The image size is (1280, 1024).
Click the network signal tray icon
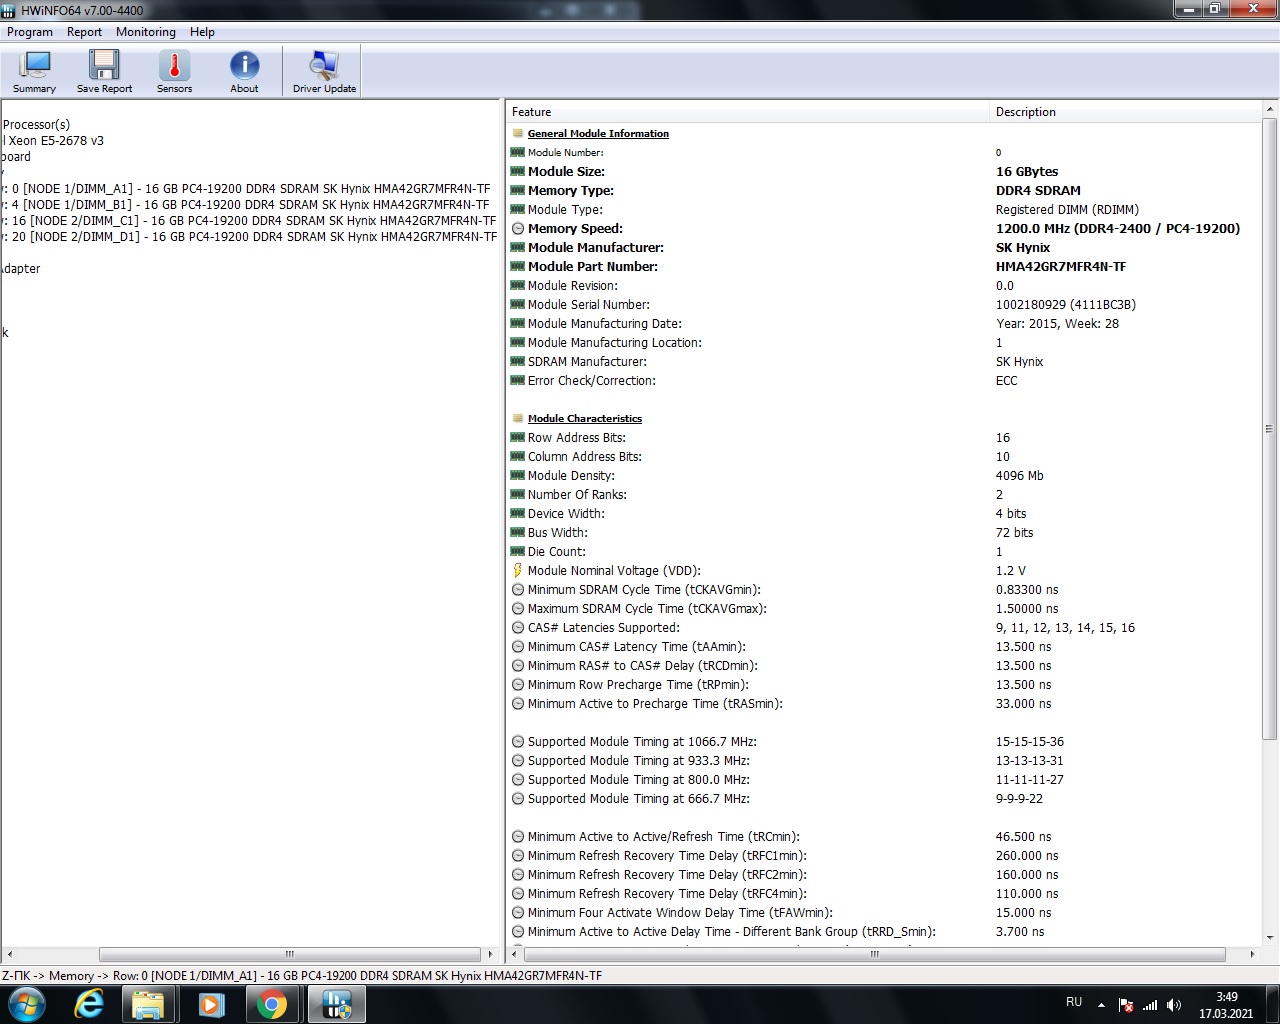(1150, 1005)
